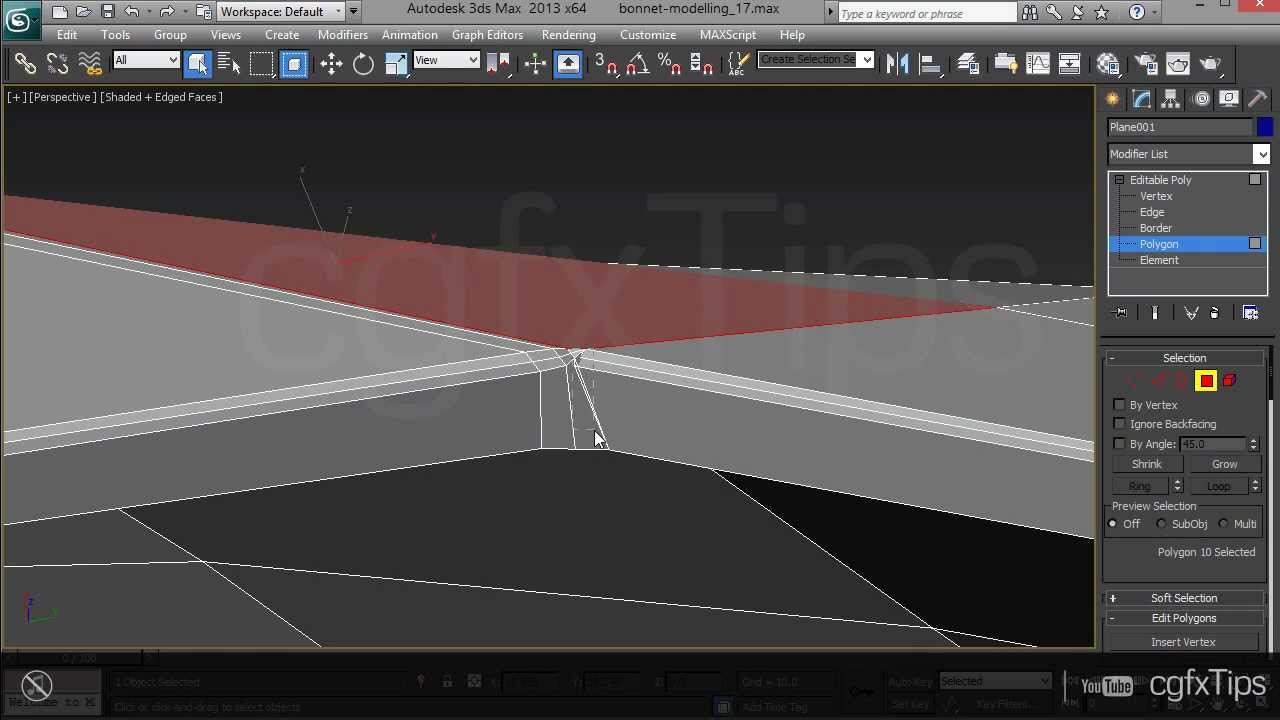Switch to the Motion command panel
The width and height of the screenshot is (1280, 720).
tap(1200, 99)
